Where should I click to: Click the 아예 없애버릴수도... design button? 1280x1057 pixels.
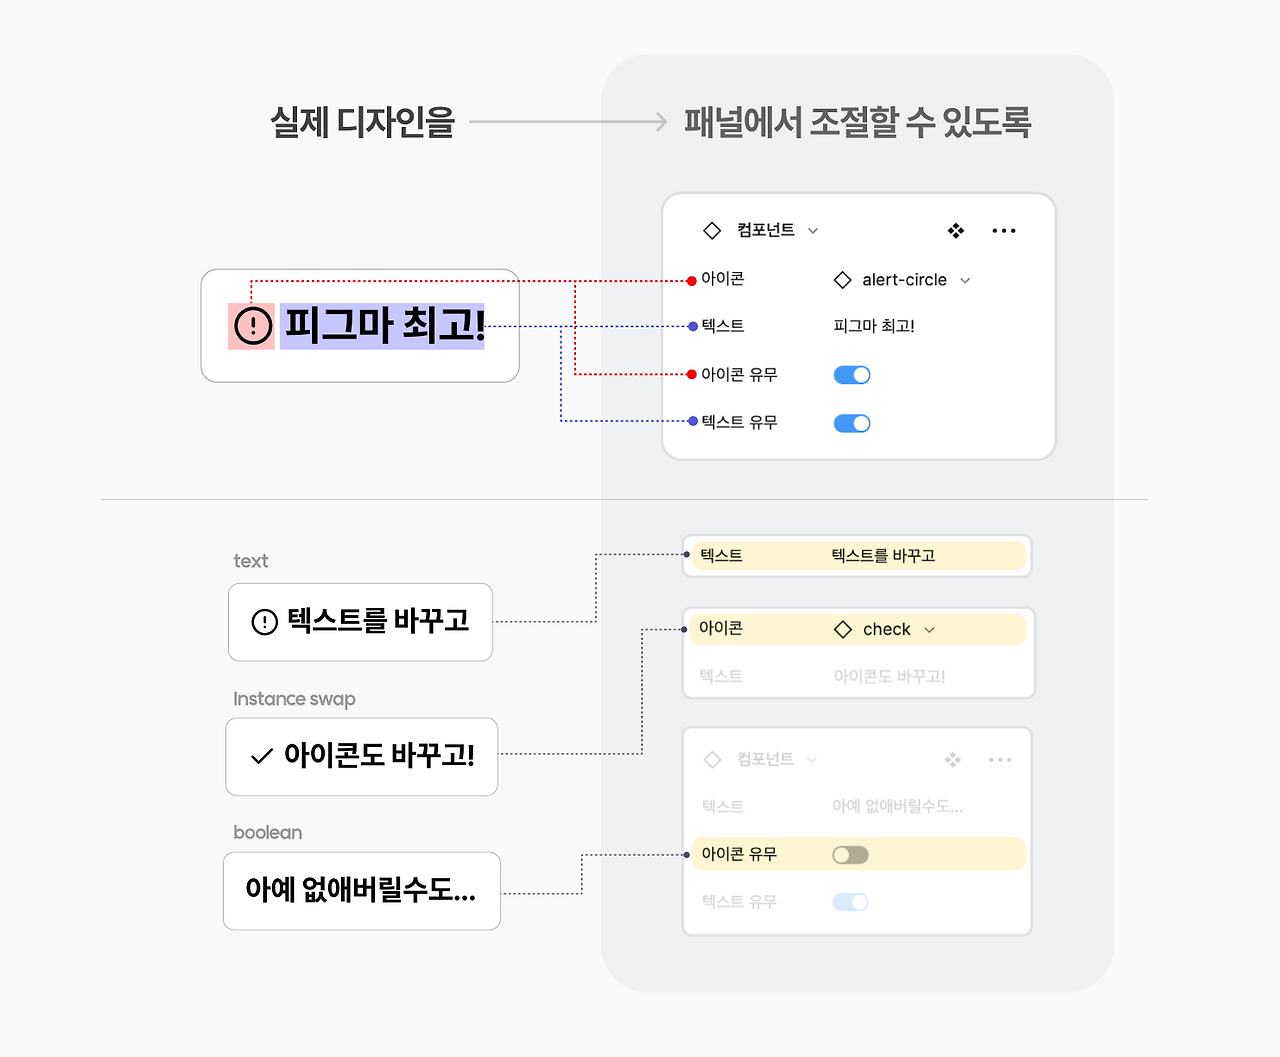[362, 891]
